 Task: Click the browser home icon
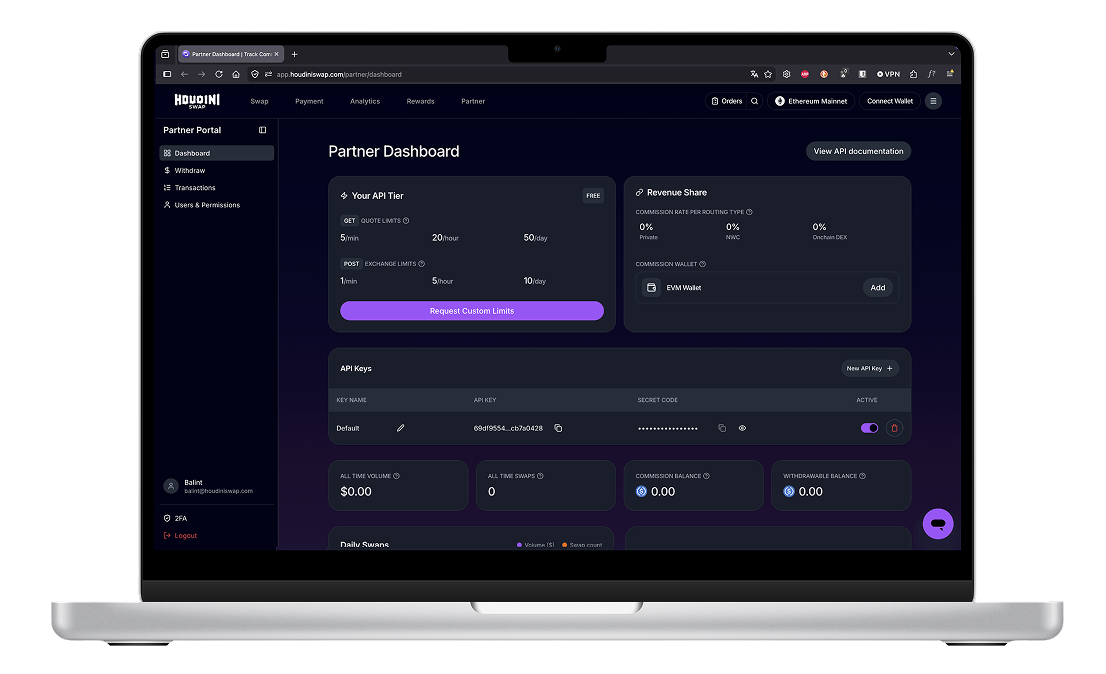[x=236, y=74]
